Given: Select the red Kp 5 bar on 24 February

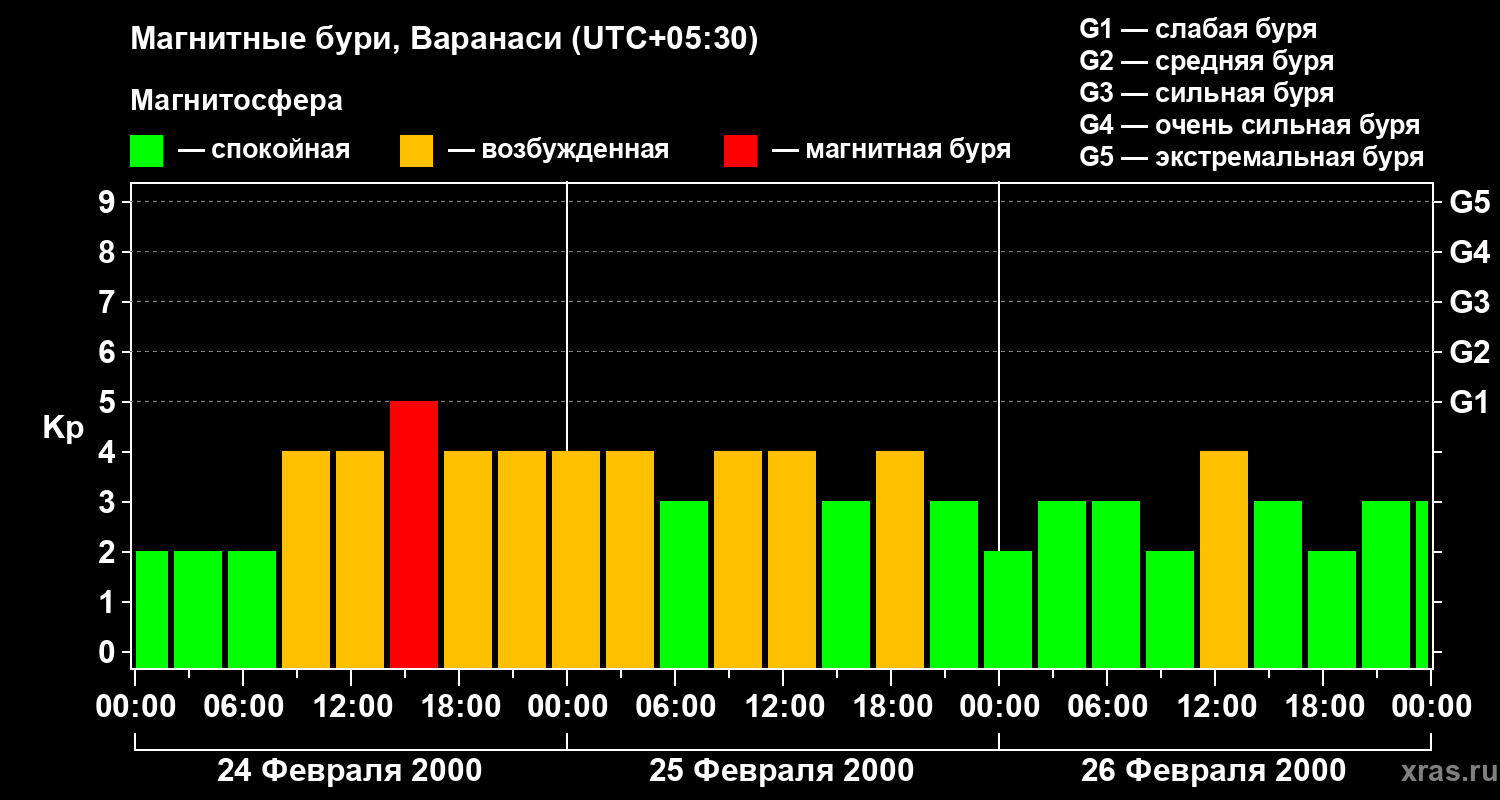Looking at the screenshot, I should [x=414, y=534].
